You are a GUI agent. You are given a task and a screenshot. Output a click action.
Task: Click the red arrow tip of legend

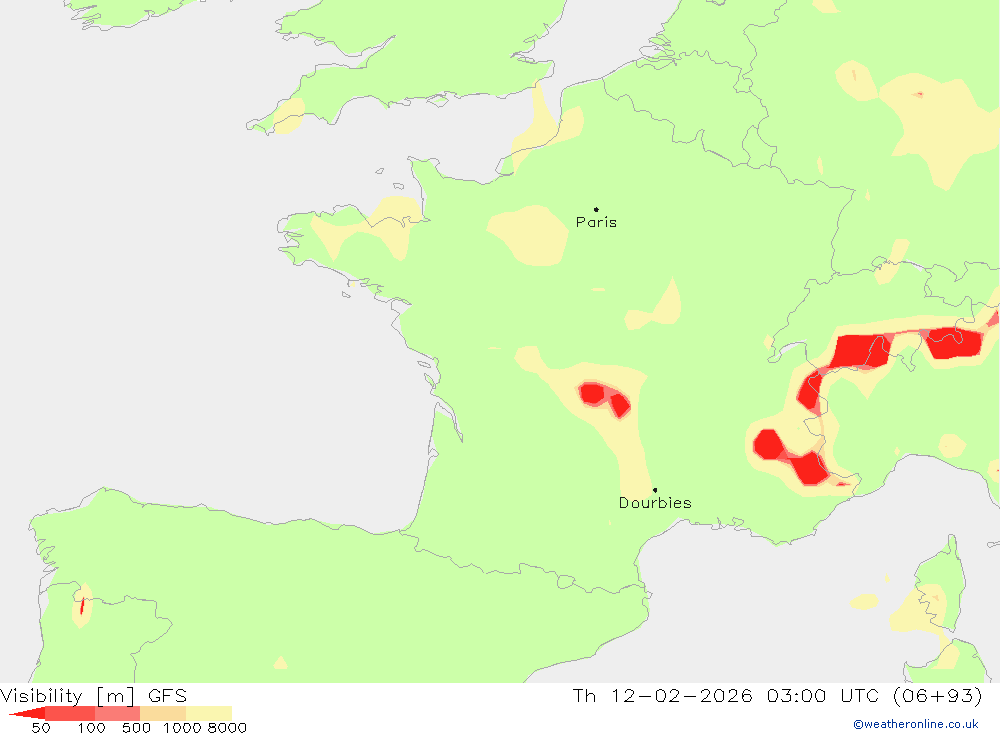[27, 713]
